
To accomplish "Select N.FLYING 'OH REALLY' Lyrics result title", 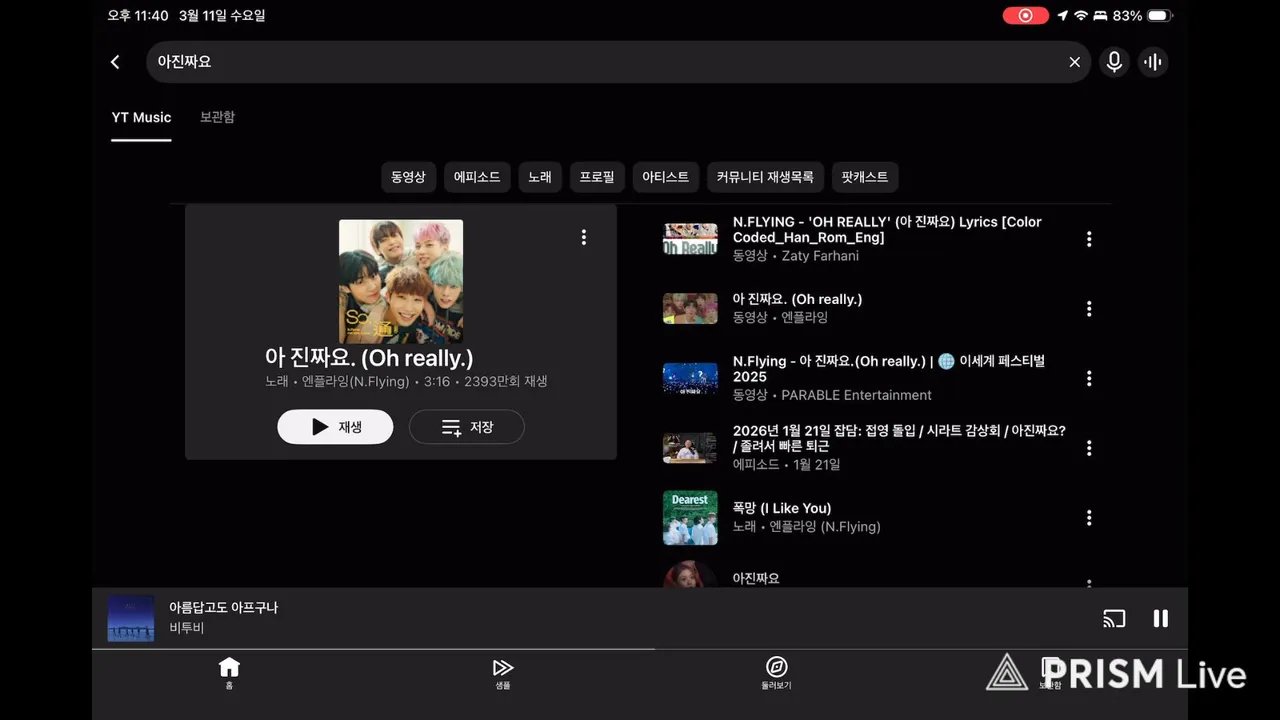I will pyautogui.click(x=887, y=230).
